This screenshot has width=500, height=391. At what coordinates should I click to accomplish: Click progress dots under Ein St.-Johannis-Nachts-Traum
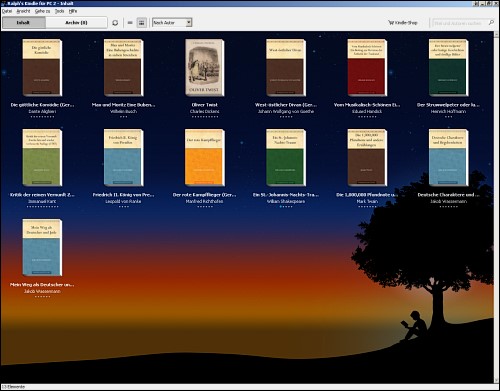[286, 207]
